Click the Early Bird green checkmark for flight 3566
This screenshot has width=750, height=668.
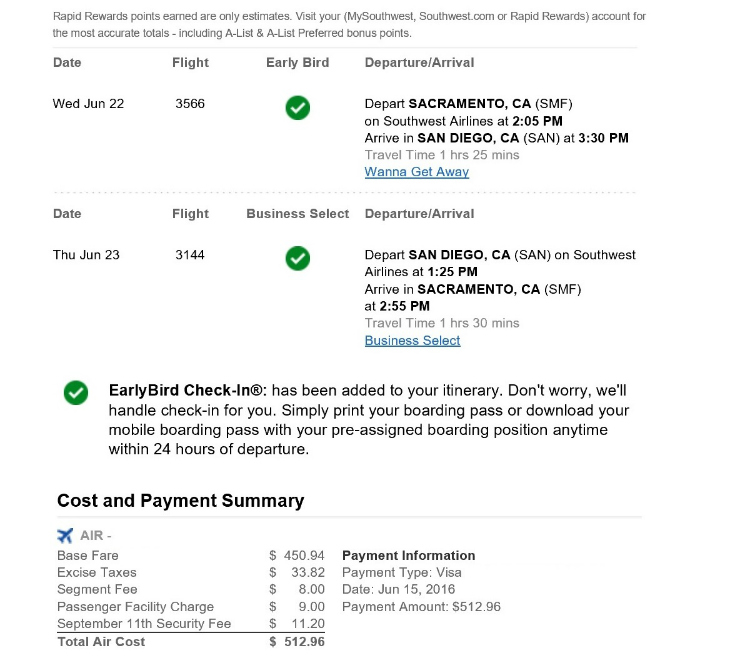pos(297,108)
